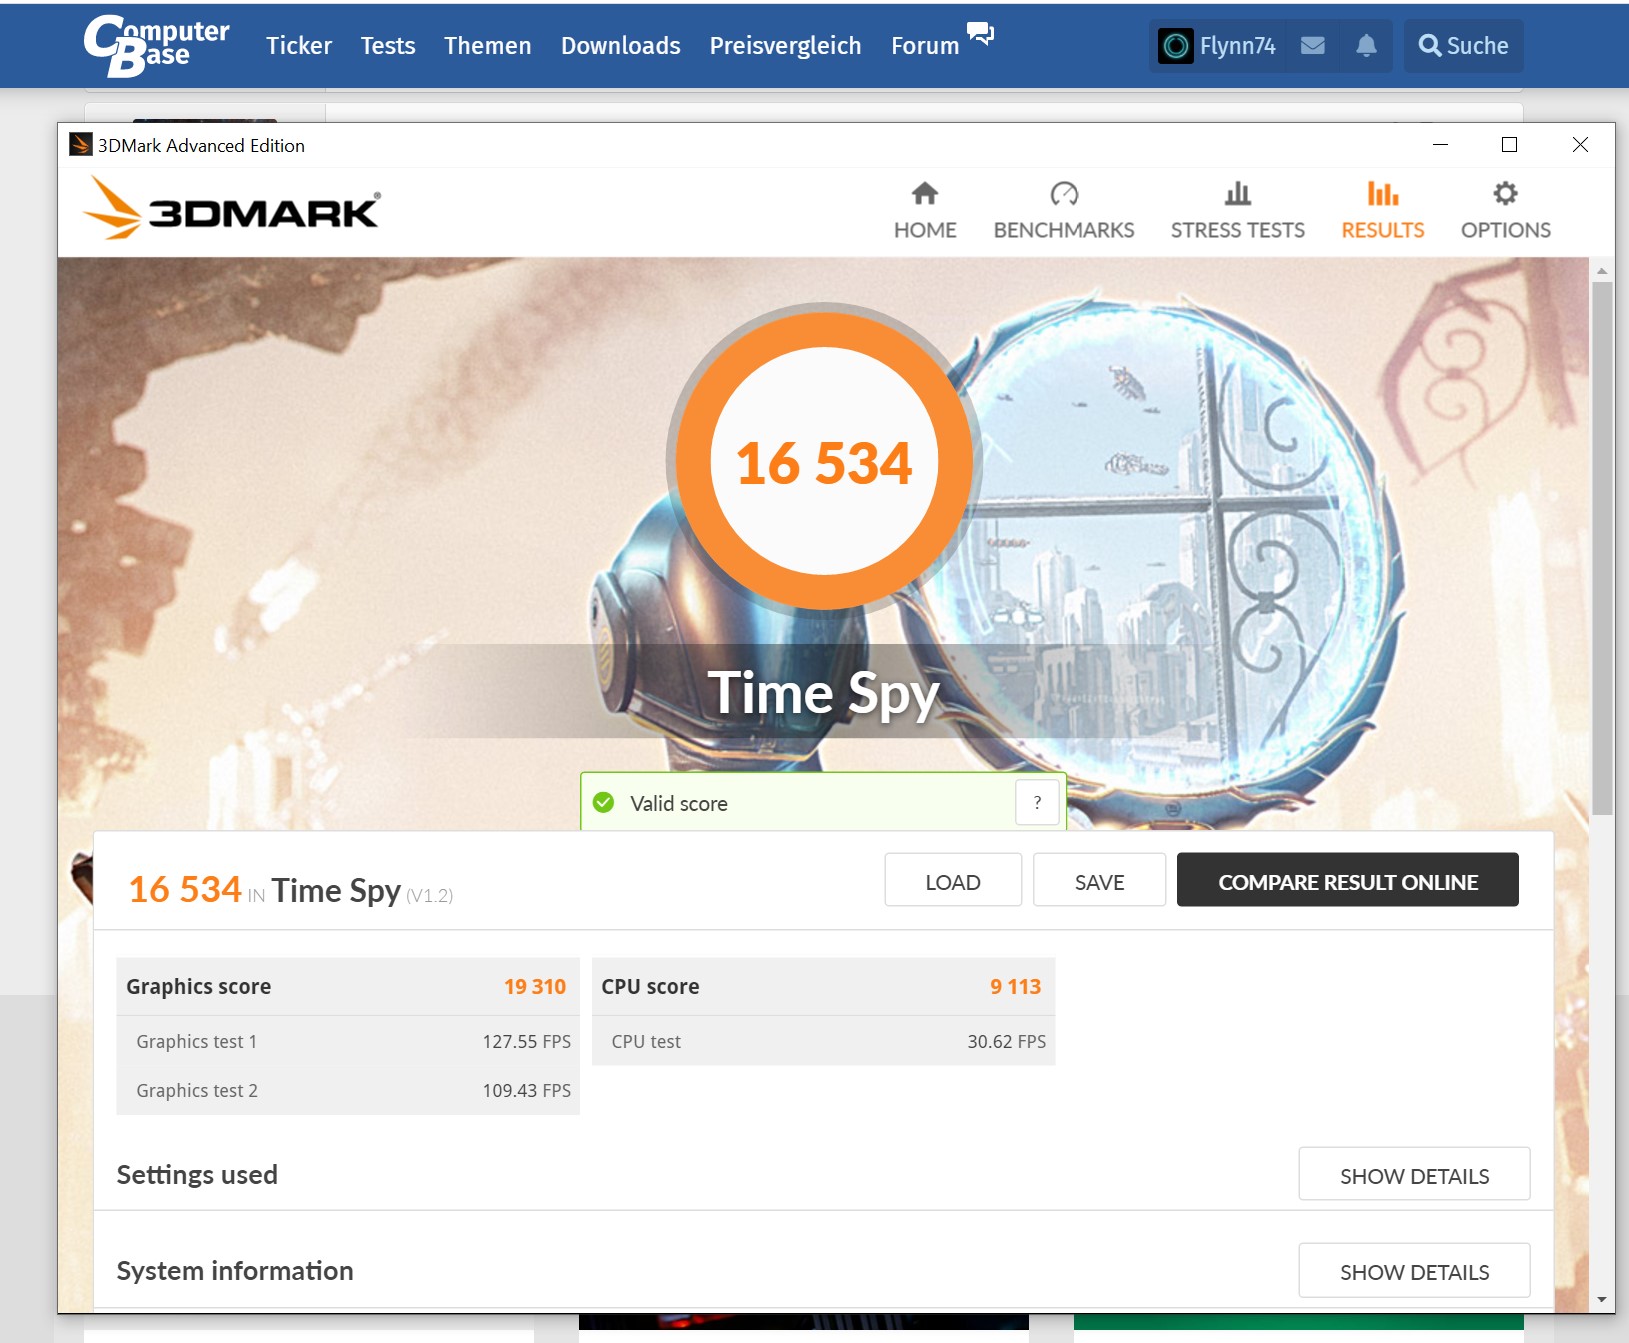Show details for Settings used

click(x=1414, y=1174)
